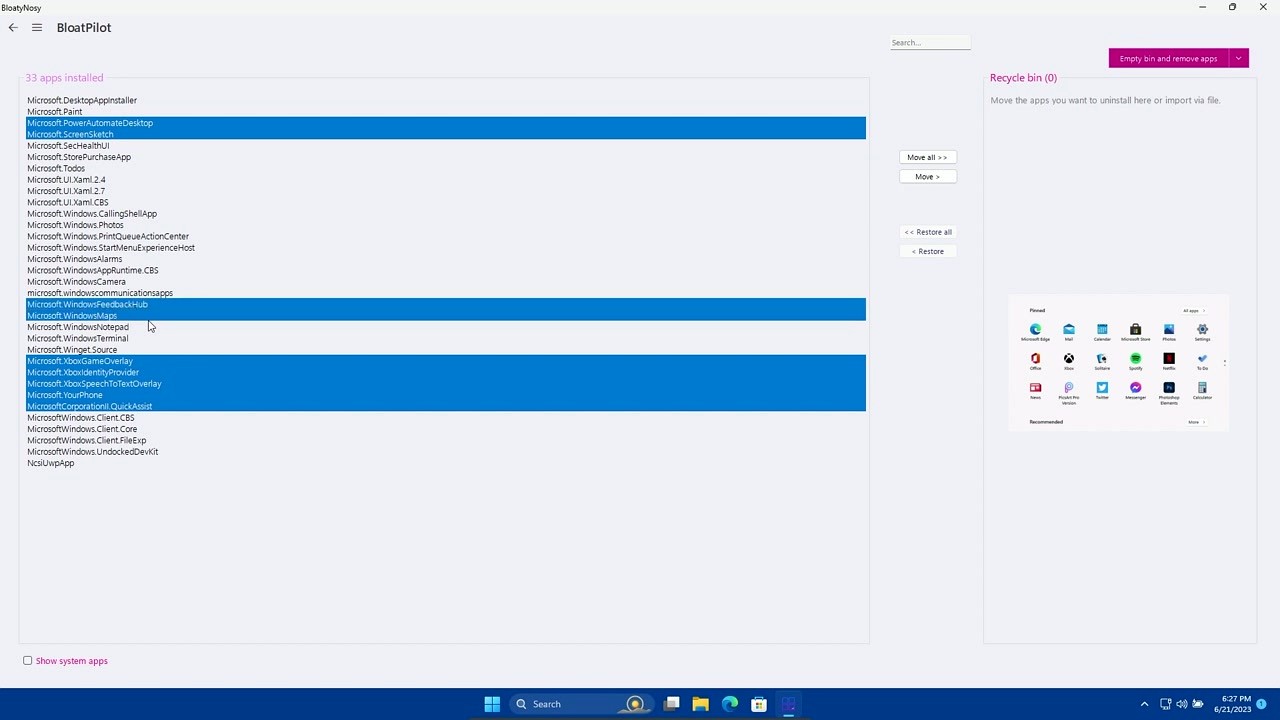Click the Restore all button
Screen dimensions: 1280x720
click(x=928, y=231)
